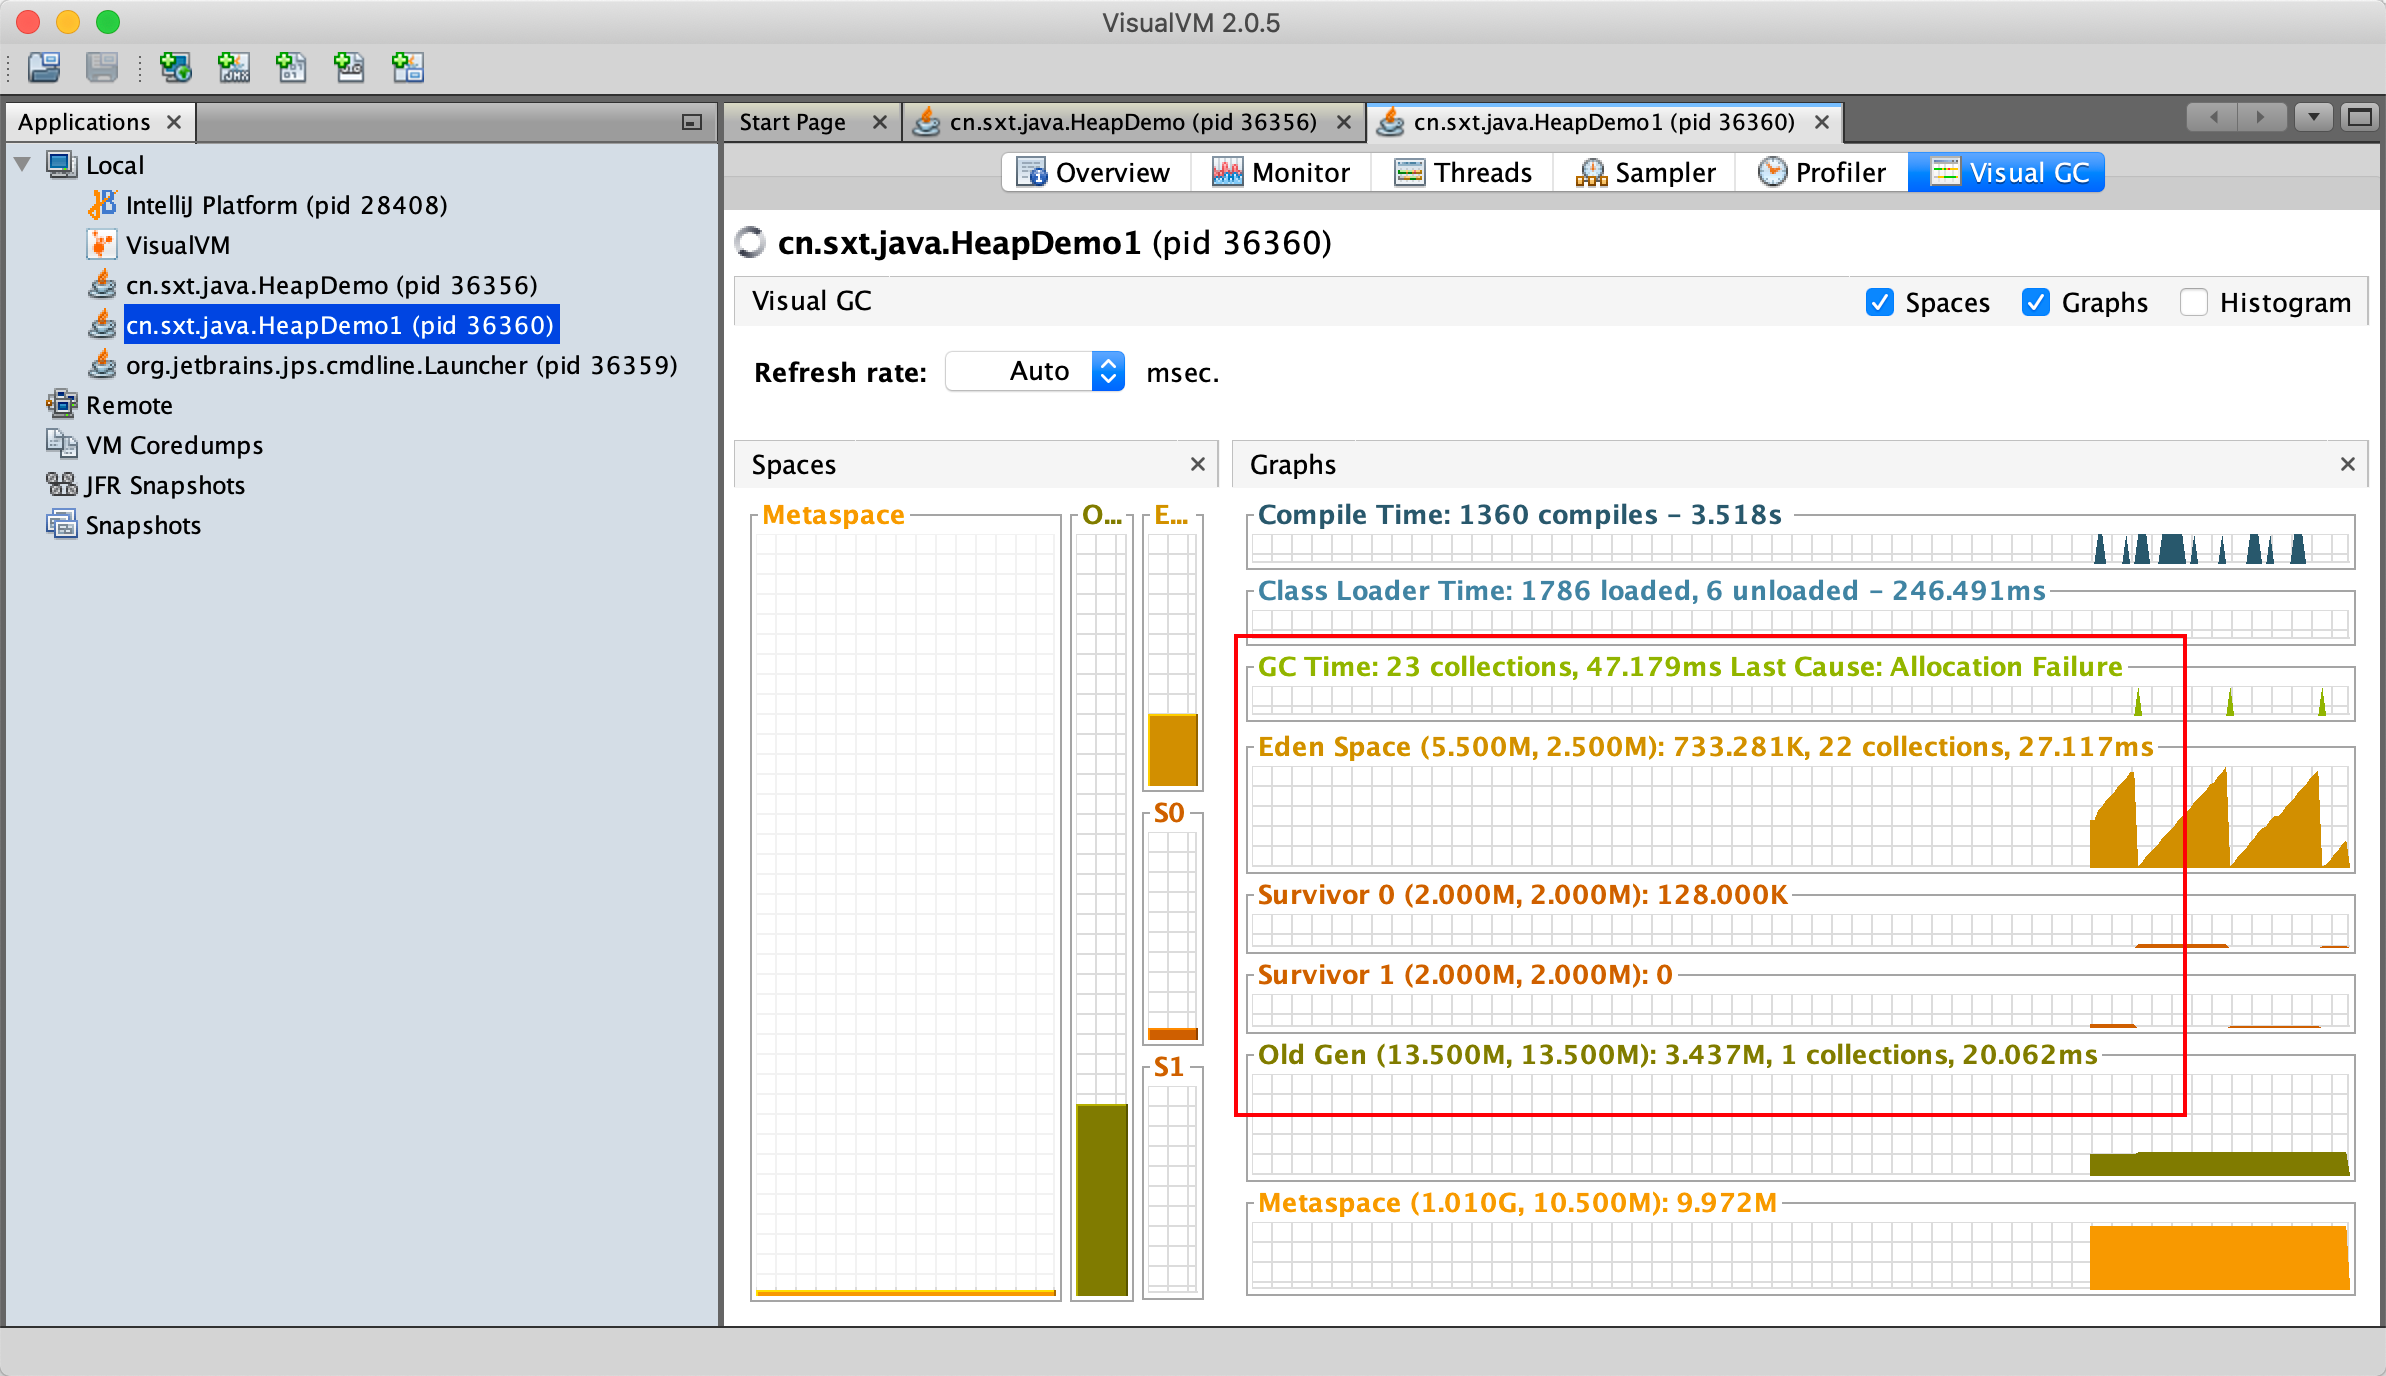The width and height of the screenshot is (2386, 1376).
Task: Click the Remote hosts icon in tree
Action: click(x=61, y=404)
